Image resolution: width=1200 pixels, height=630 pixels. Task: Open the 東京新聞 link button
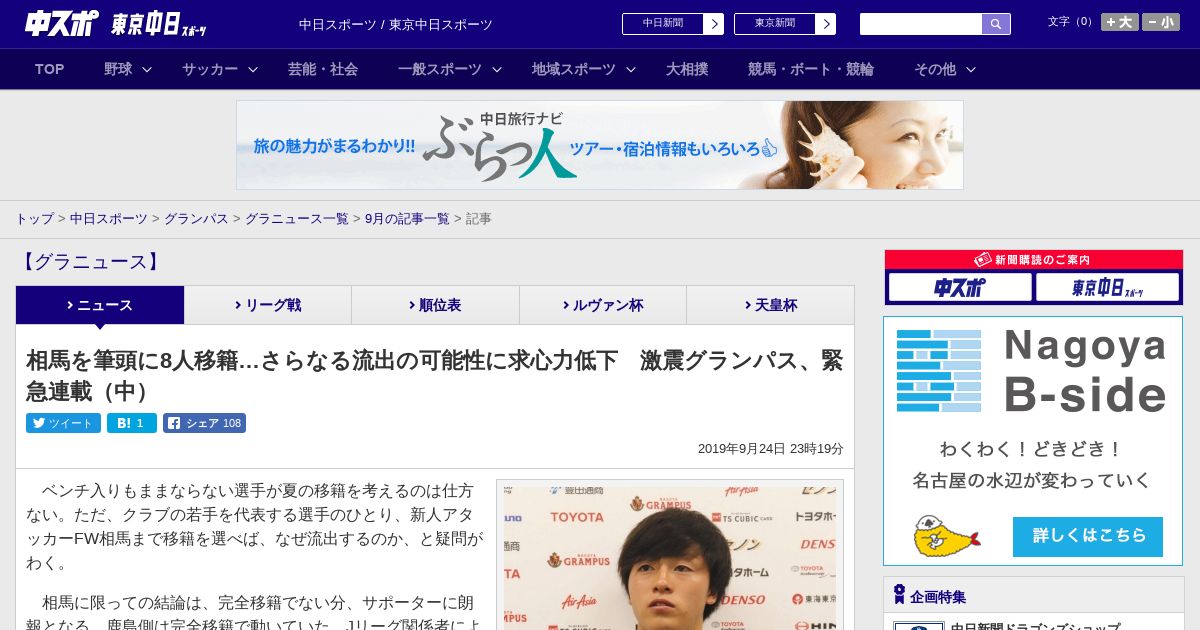point(775,24)
